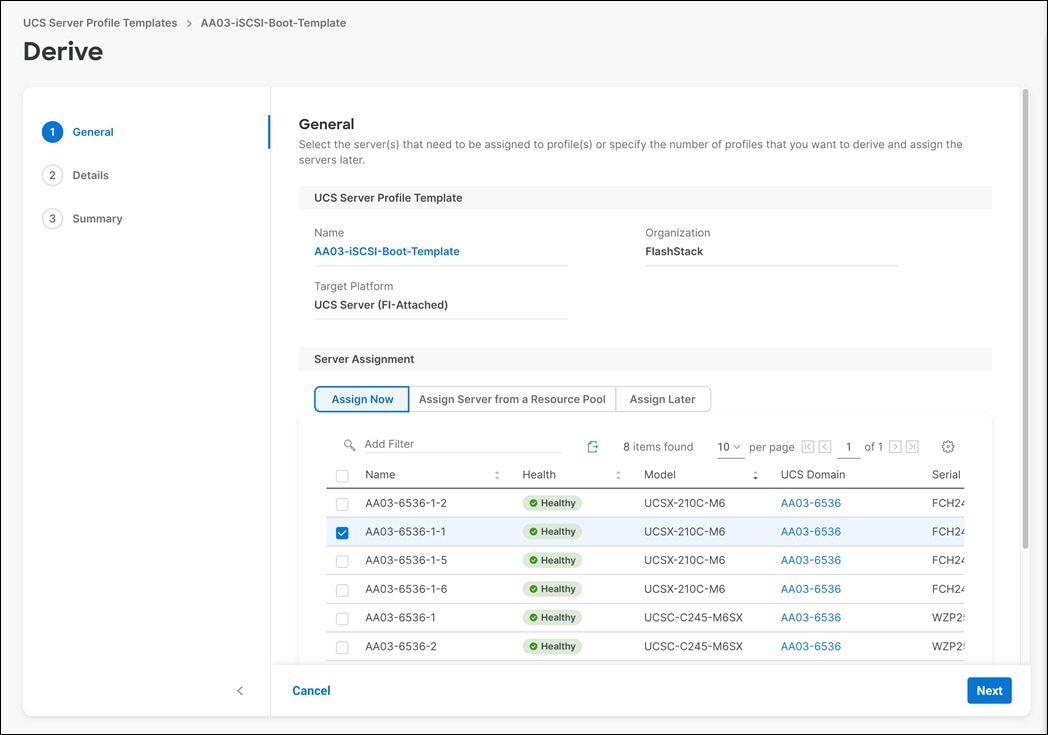1048x735 pixels.
Task: Click the Next button
Action: [x=988, y=690]
